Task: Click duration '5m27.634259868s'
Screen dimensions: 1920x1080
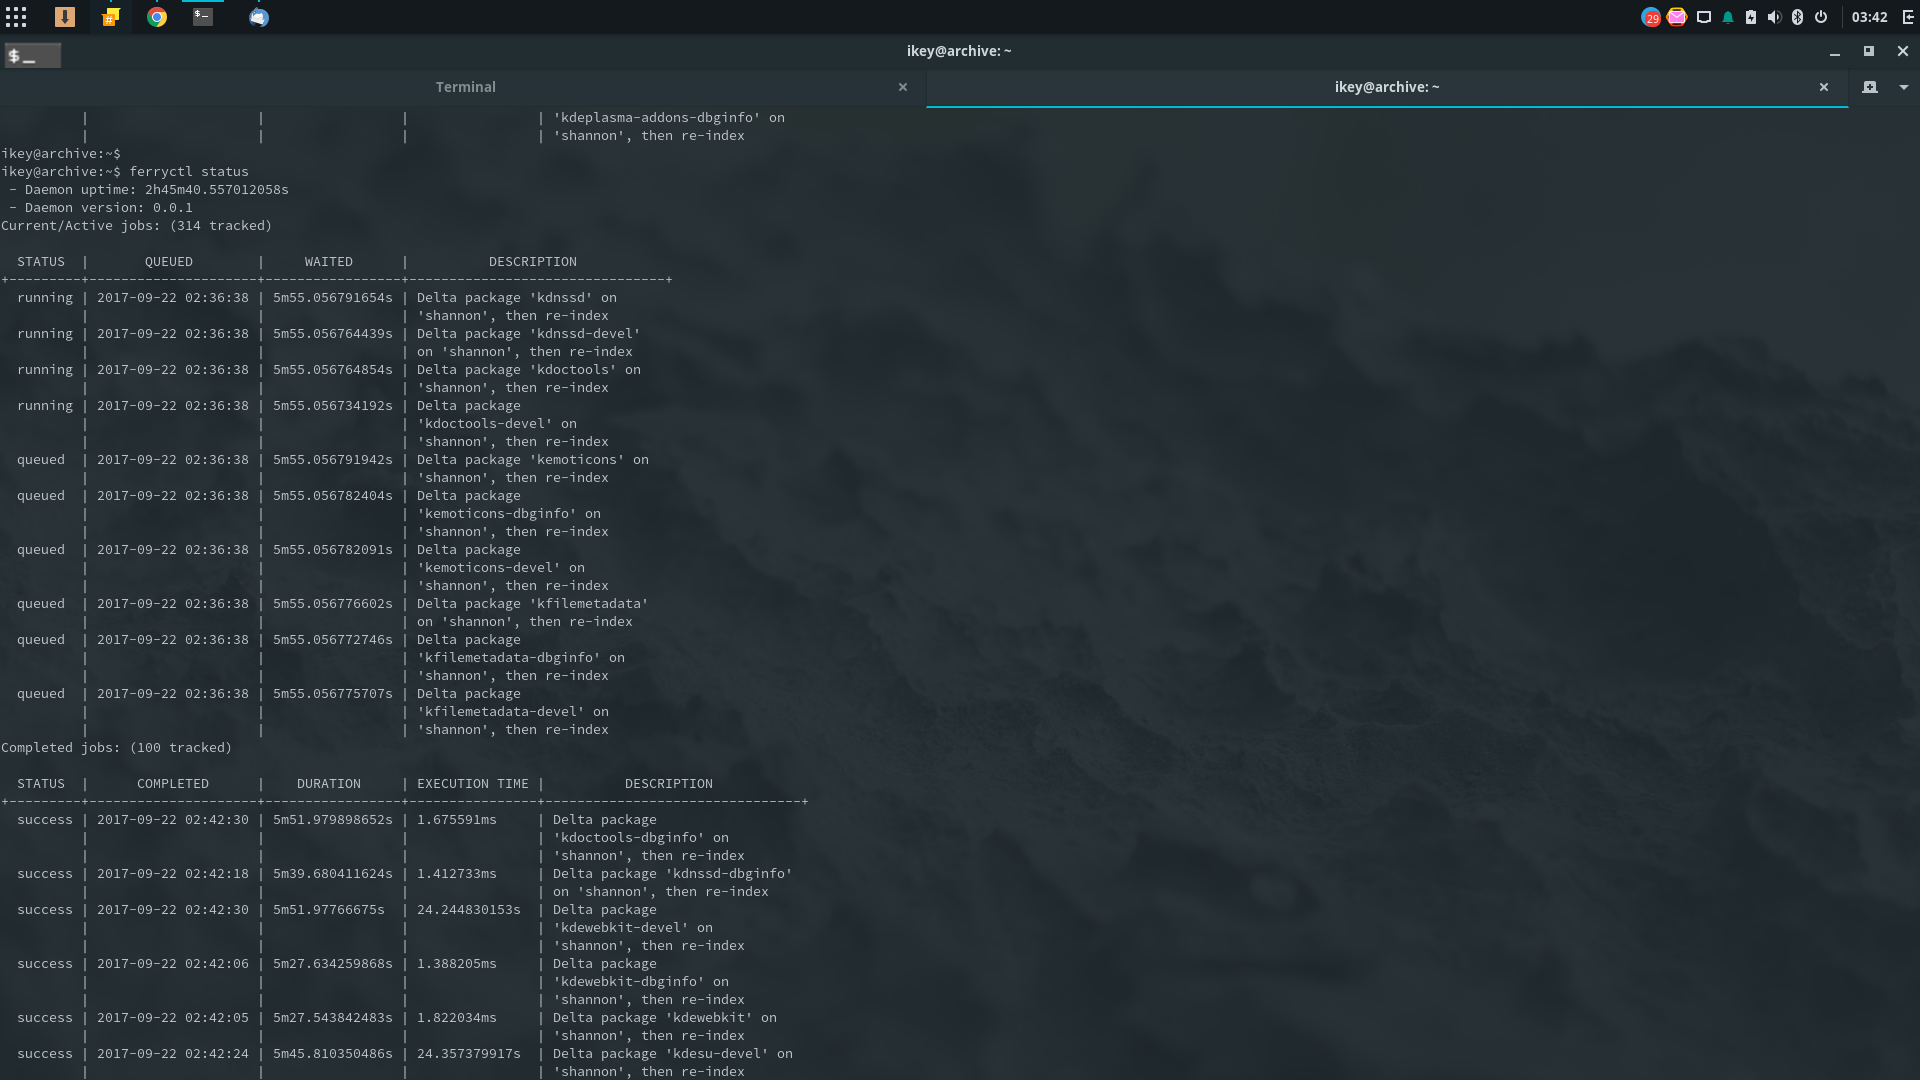Action: tap(333, 964)
